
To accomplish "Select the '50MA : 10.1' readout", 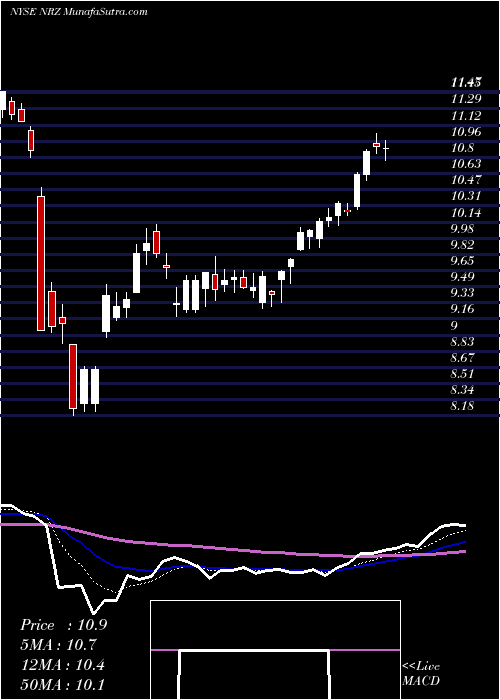I will pos(62,684).
